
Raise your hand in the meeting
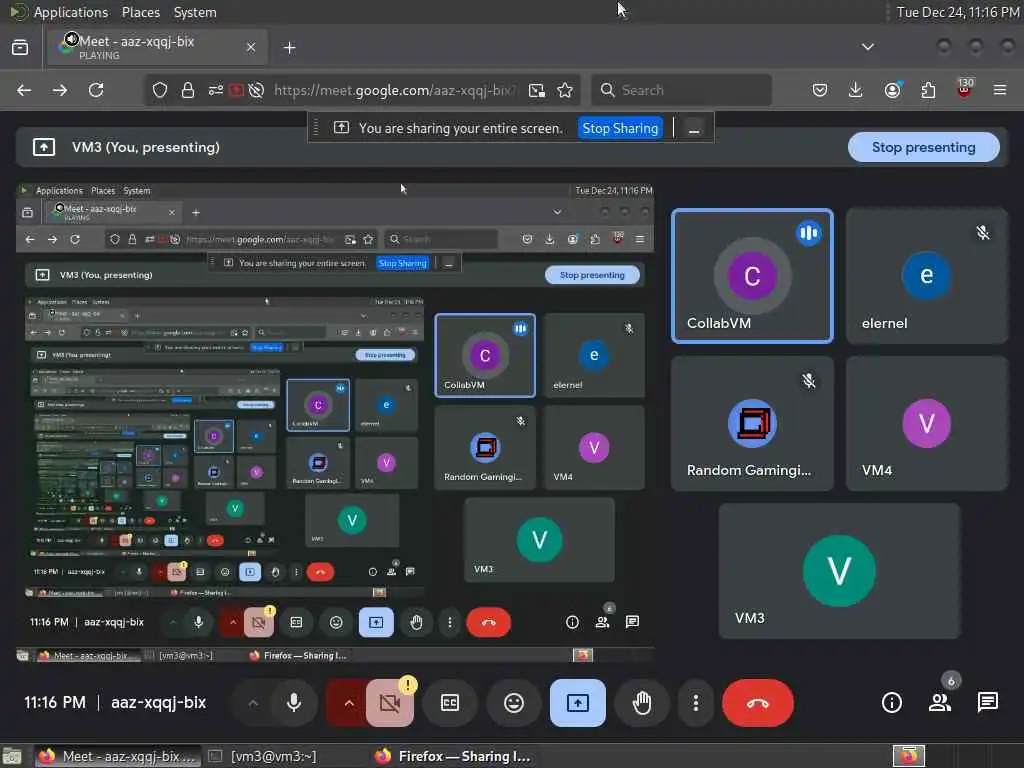click(642, 703)
